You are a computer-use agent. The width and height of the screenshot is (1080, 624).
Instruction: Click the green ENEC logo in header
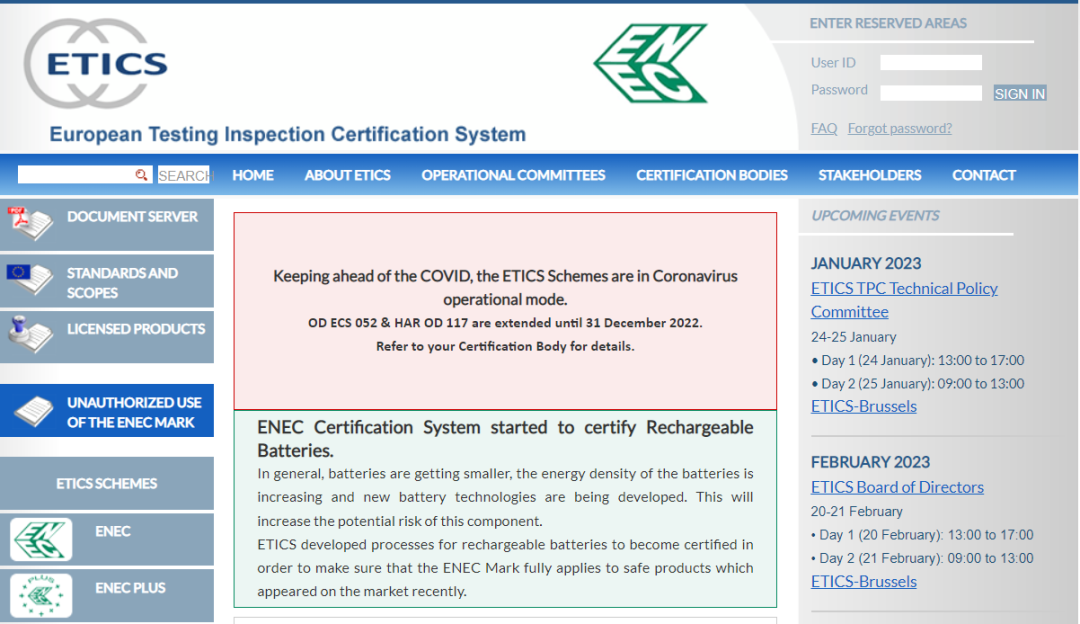pyautogui.click(x=650, y=64)
